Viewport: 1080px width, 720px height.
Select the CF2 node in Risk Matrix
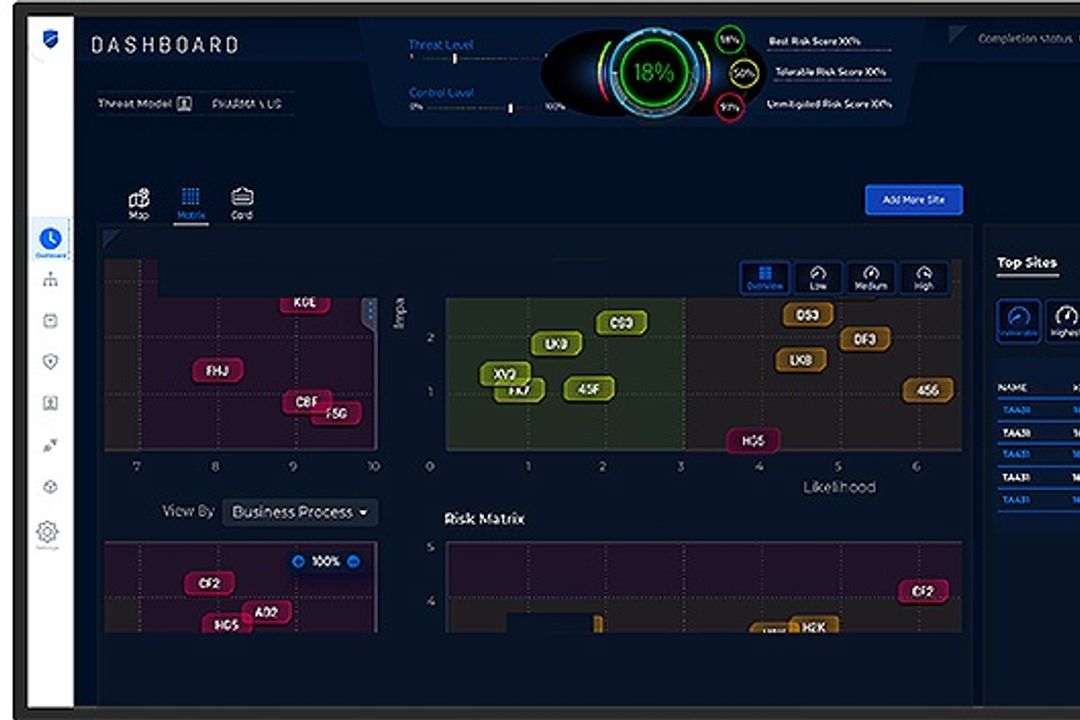click(922, 591)
